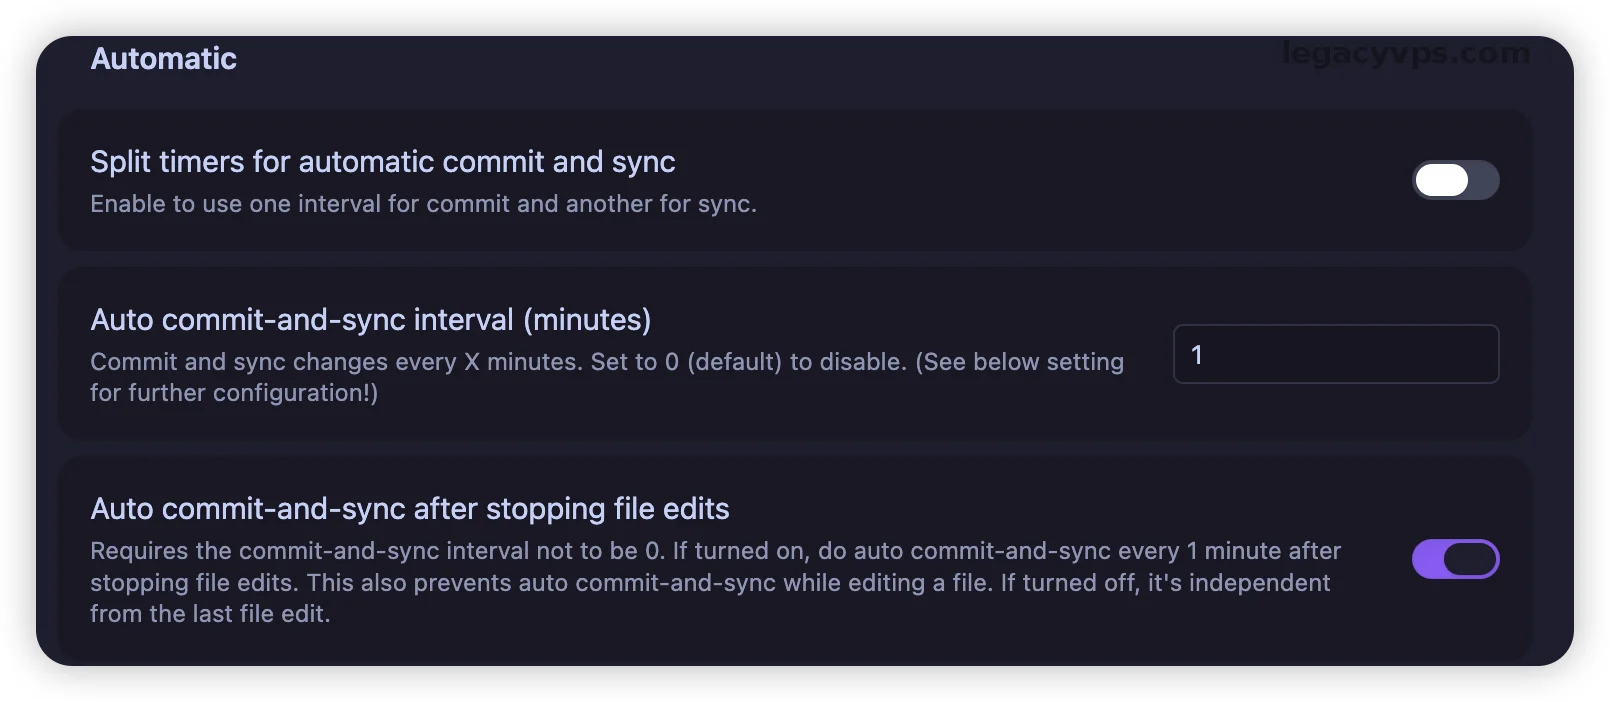1610x702 pixels.
Task: Click 'from the last file edit.' text line
Action: pos(209,614)
